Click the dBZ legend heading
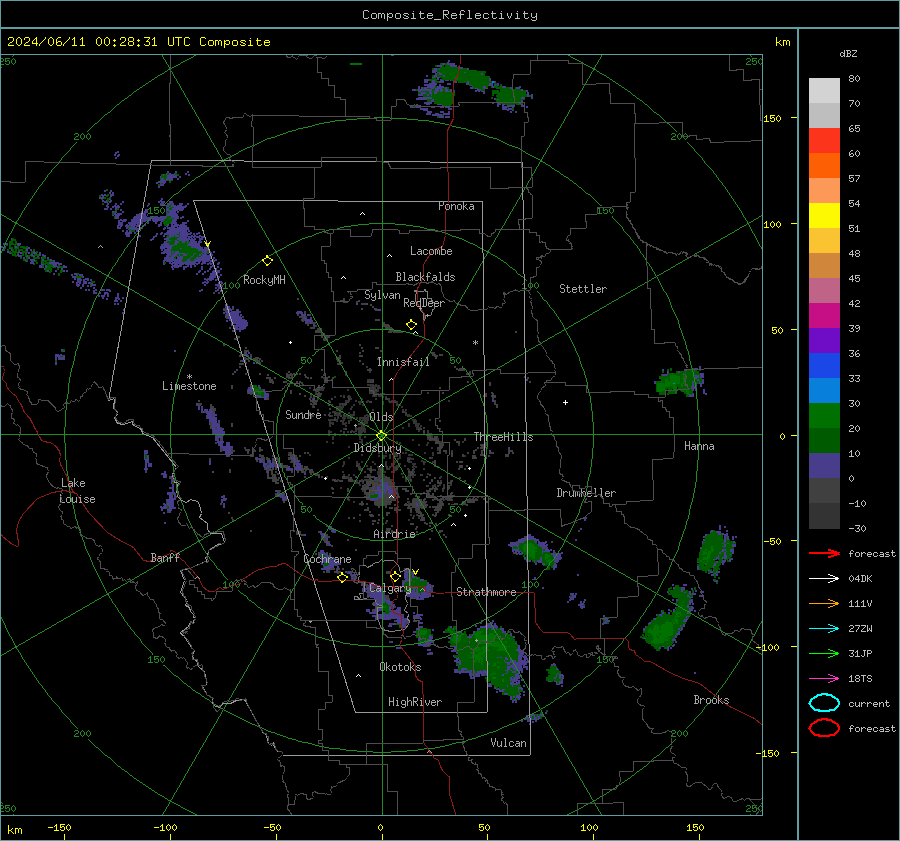This screenshot has width=900, height=841. point(848,53)
